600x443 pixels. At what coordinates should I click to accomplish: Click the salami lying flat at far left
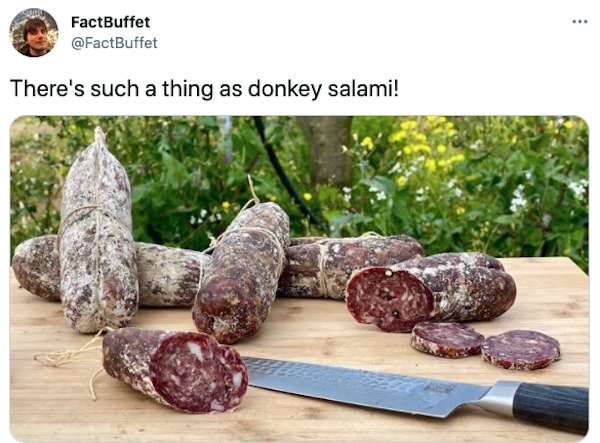tap(35, 266)
